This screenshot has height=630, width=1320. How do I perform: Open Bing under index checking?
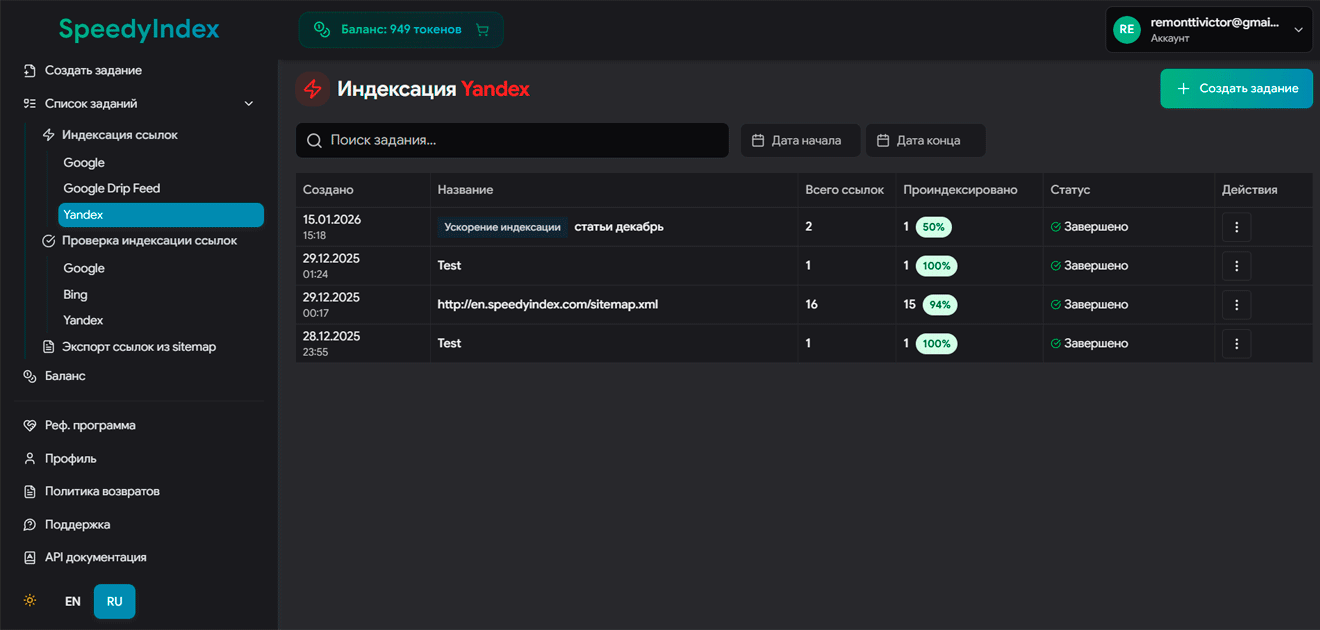coord(76,295)
